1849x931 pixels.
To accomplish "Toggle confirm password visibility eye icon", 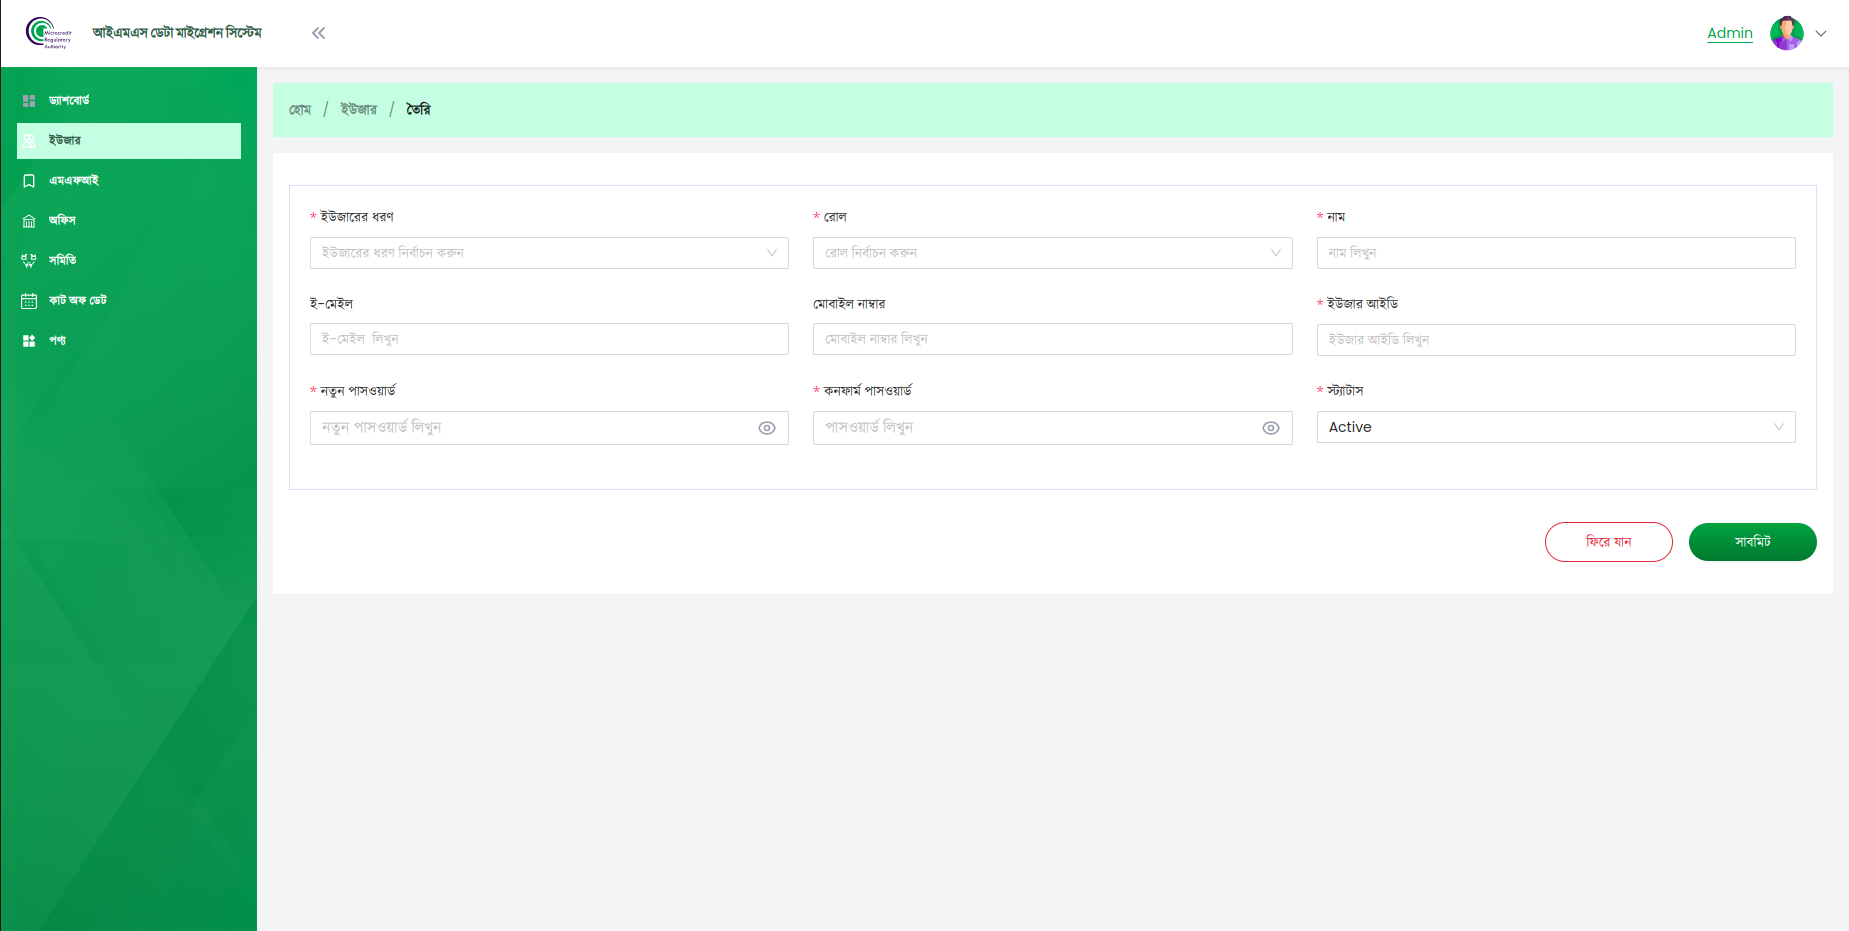I will 1270,428.
